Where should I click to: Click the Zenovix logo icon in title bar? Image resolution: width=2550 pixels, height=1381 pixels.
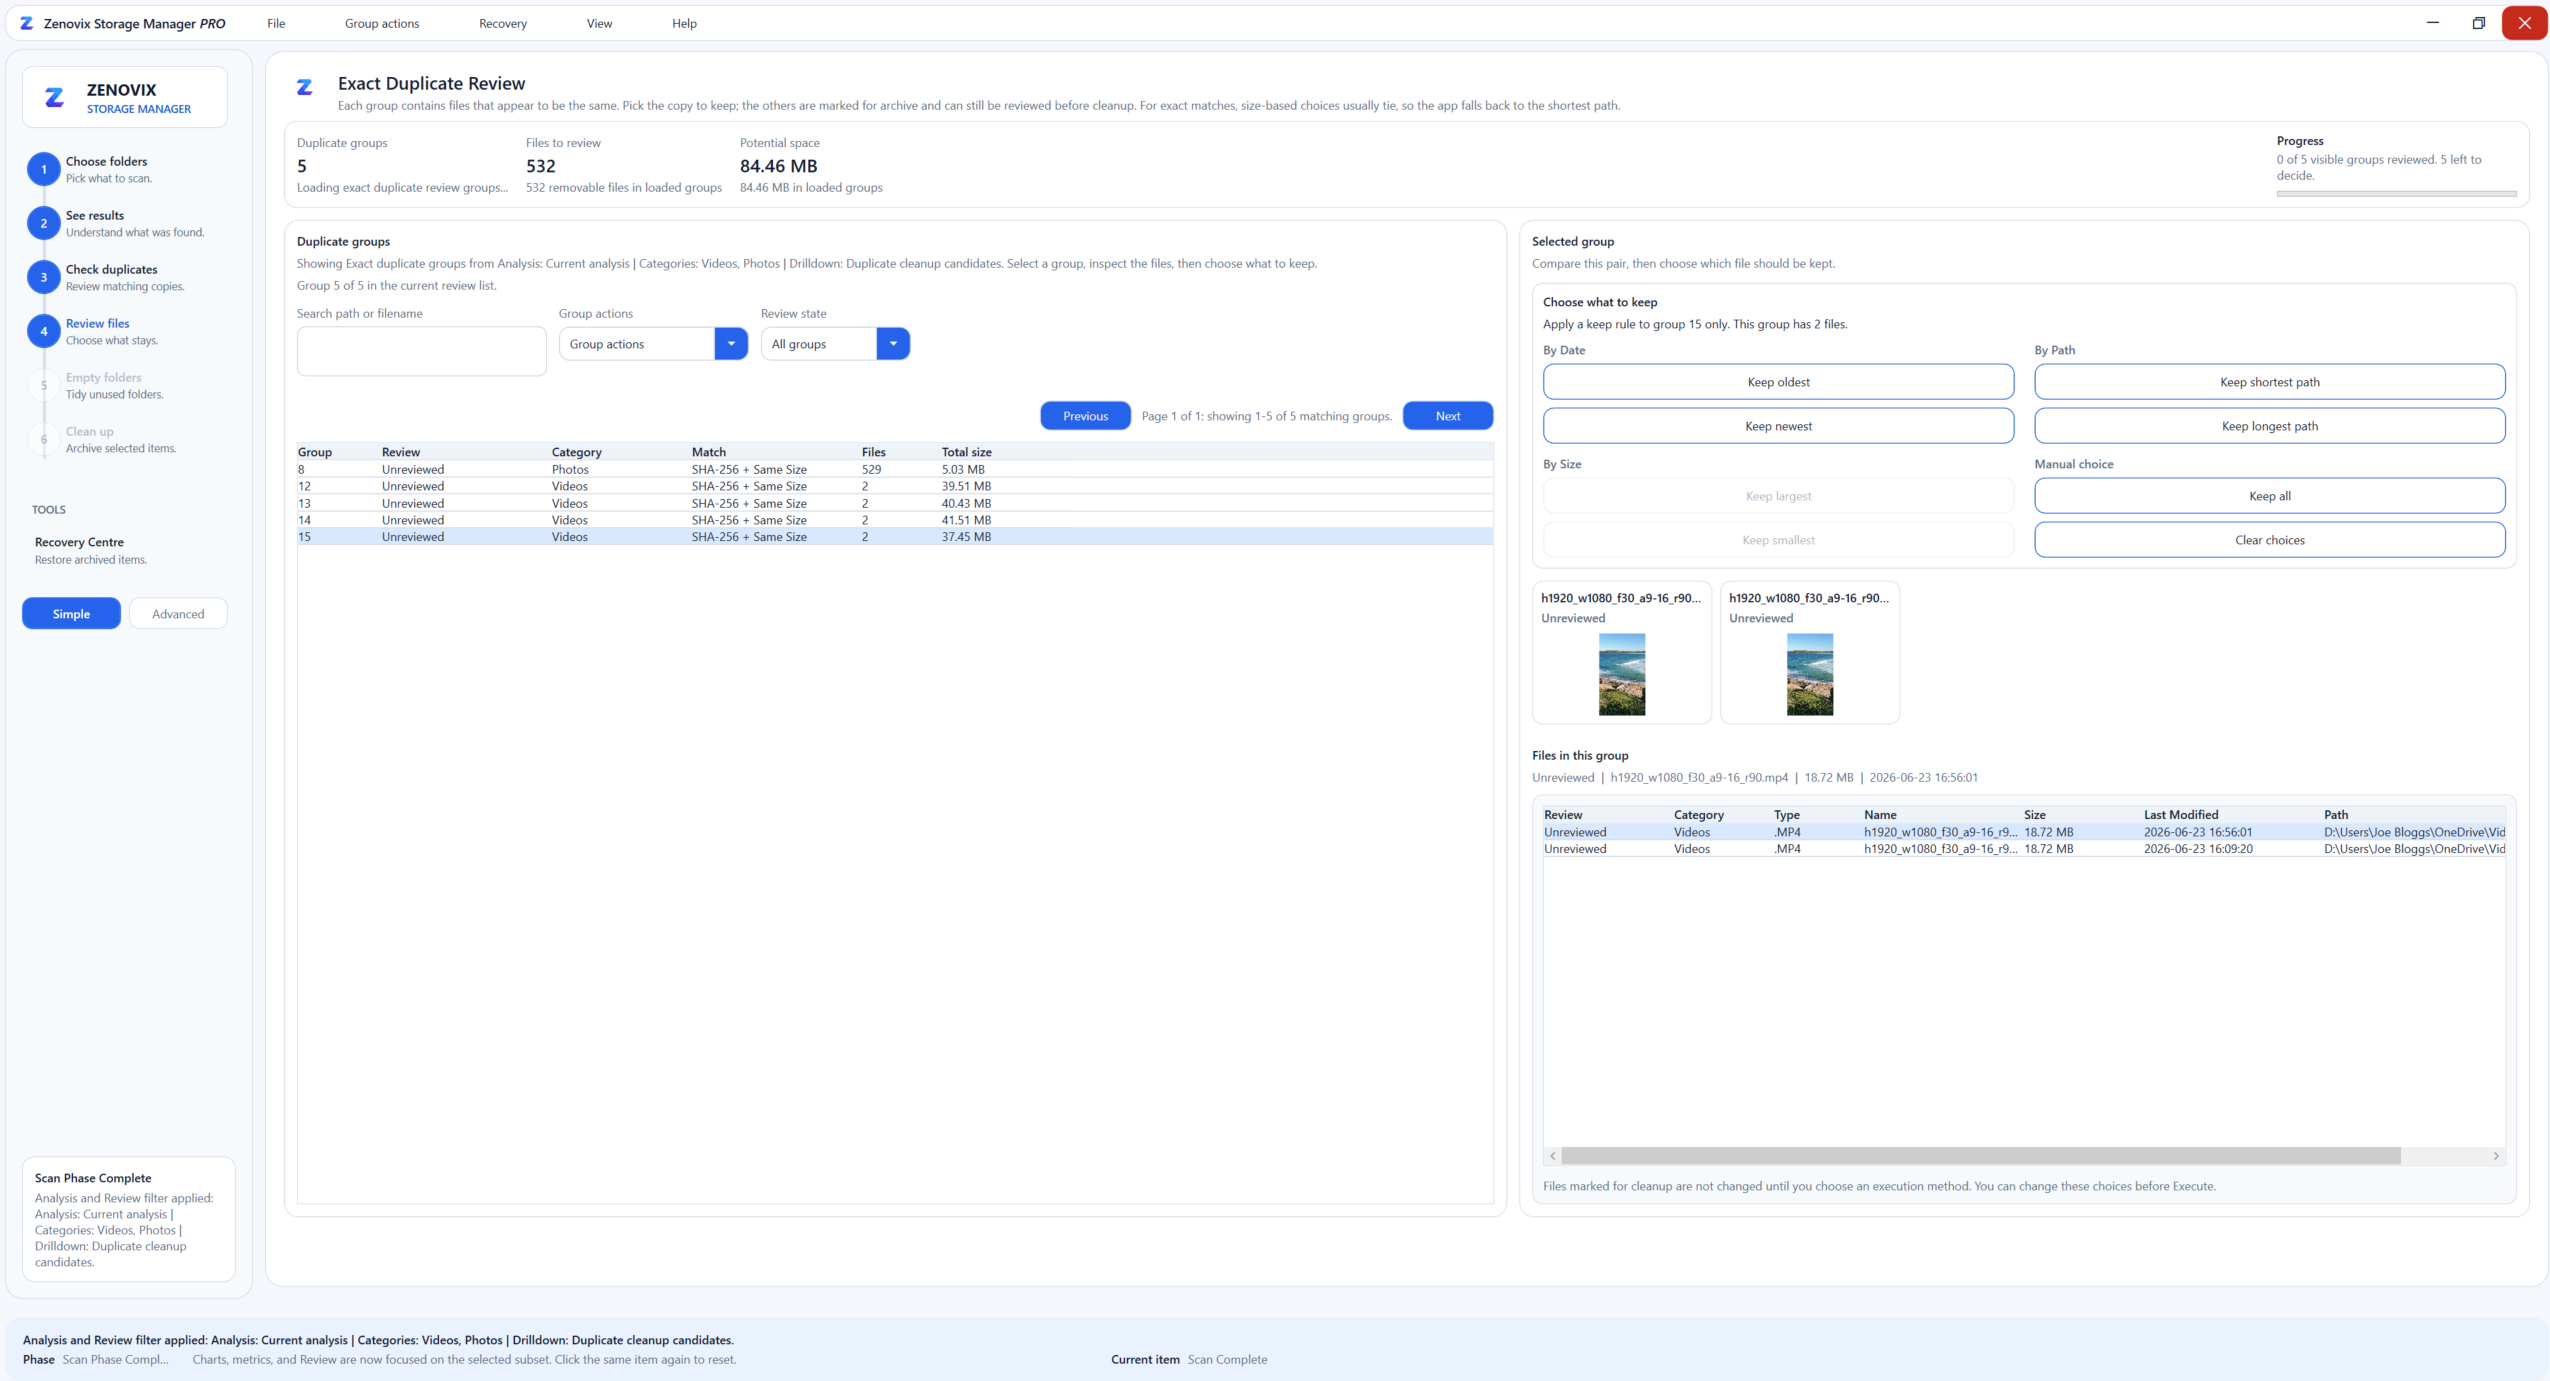point(27,23)
